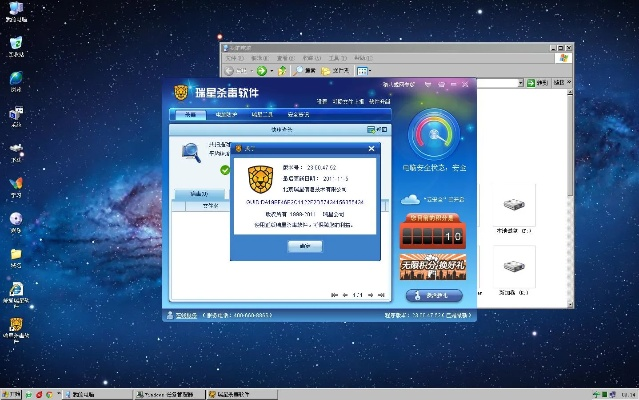Go to previous page in Rising list pager
Image resolution: width=639 pixels, height=400 pixels.
345,295
